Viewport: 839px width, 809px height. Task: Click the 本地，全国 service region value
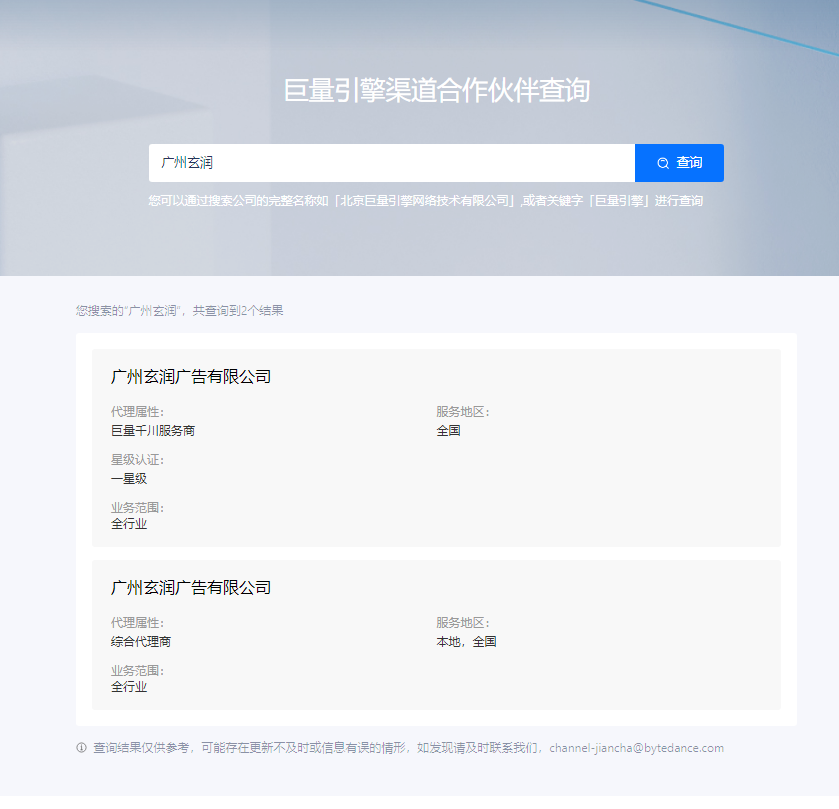[x=466, y=642]
